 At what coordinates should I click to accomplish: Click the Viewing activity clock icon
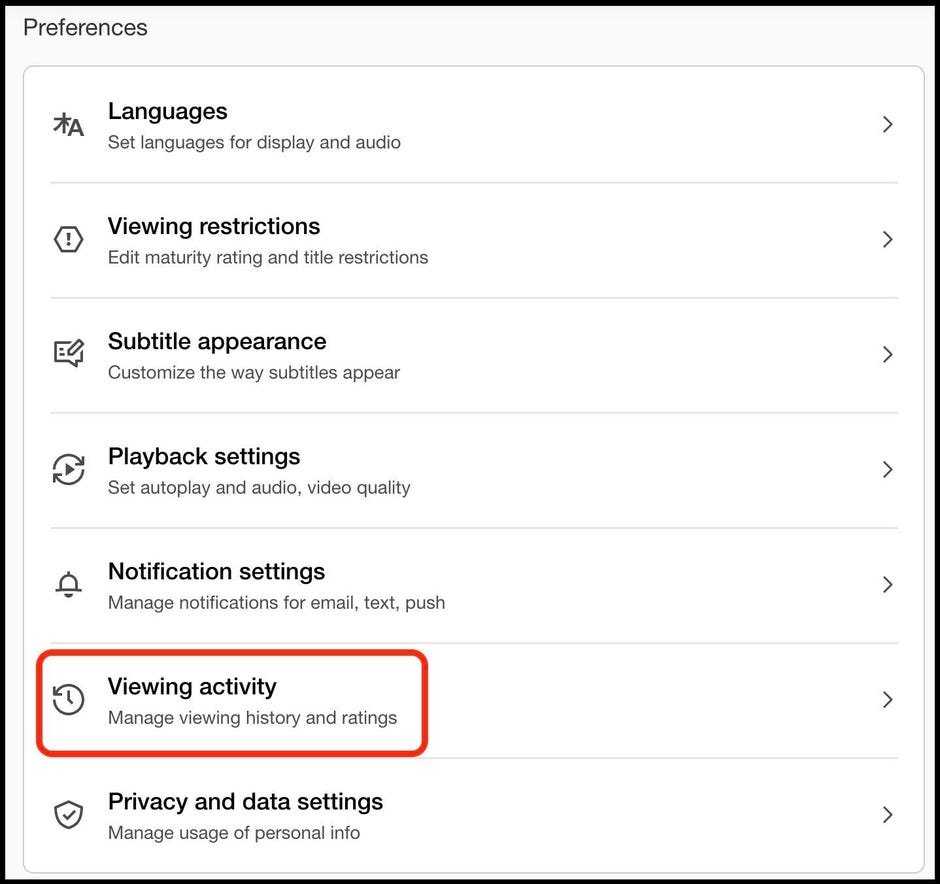[x=68, y=699]
